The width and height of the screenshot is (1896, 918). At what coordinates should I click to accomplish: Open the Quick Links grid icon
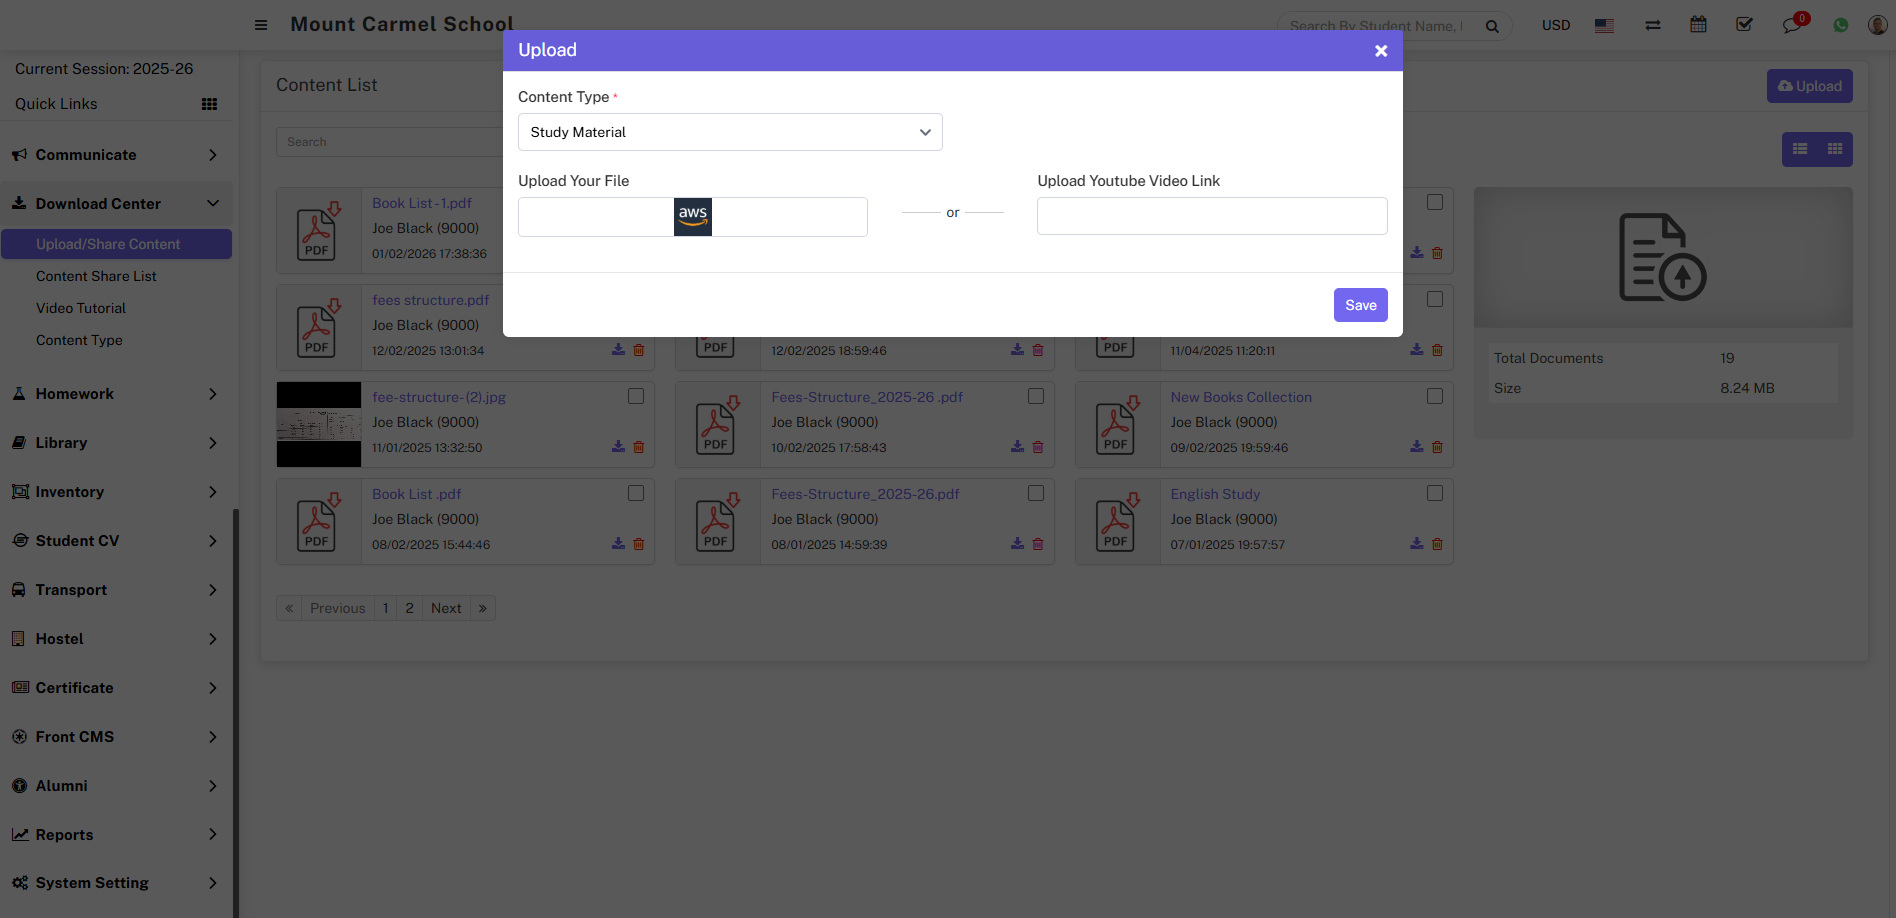[209, 104]
